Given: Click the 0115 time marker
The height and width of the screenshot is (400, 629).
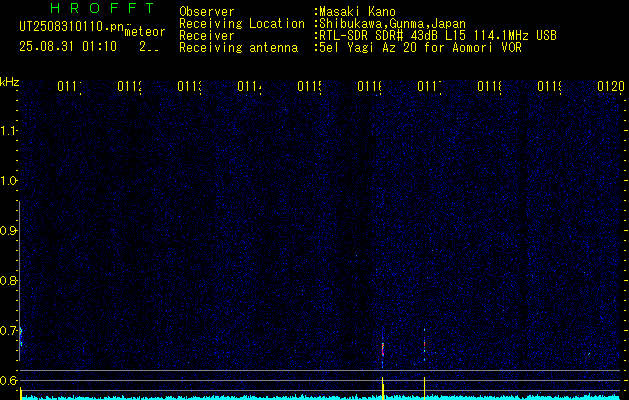Looking at the screenshot, I should (x=309, y=86).
